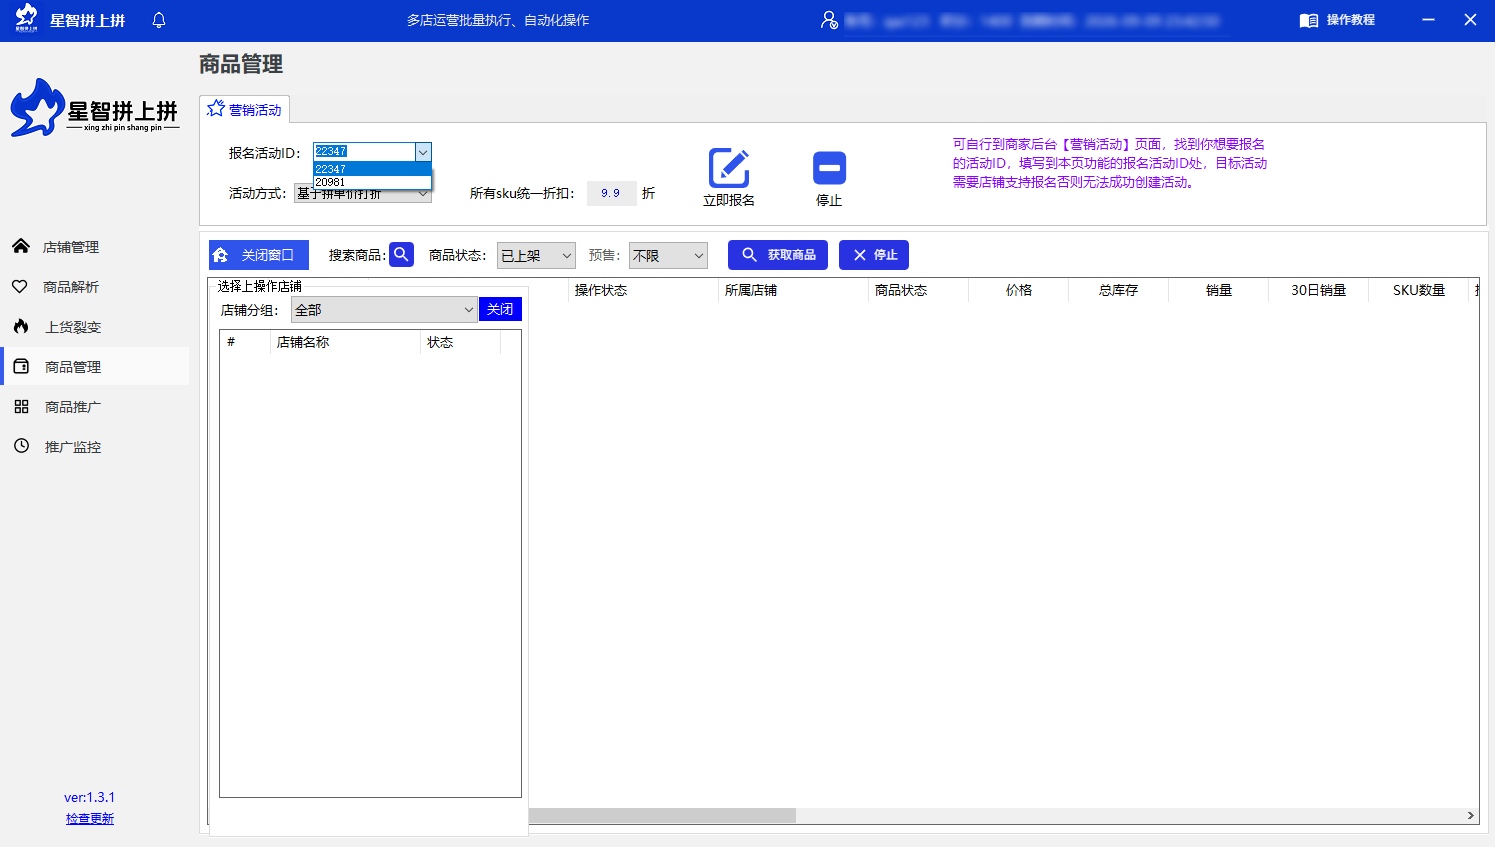This screenshot has width=1495, height=847.
Task: Open the 商品状态 dropdown
Action: click(536, 255)
